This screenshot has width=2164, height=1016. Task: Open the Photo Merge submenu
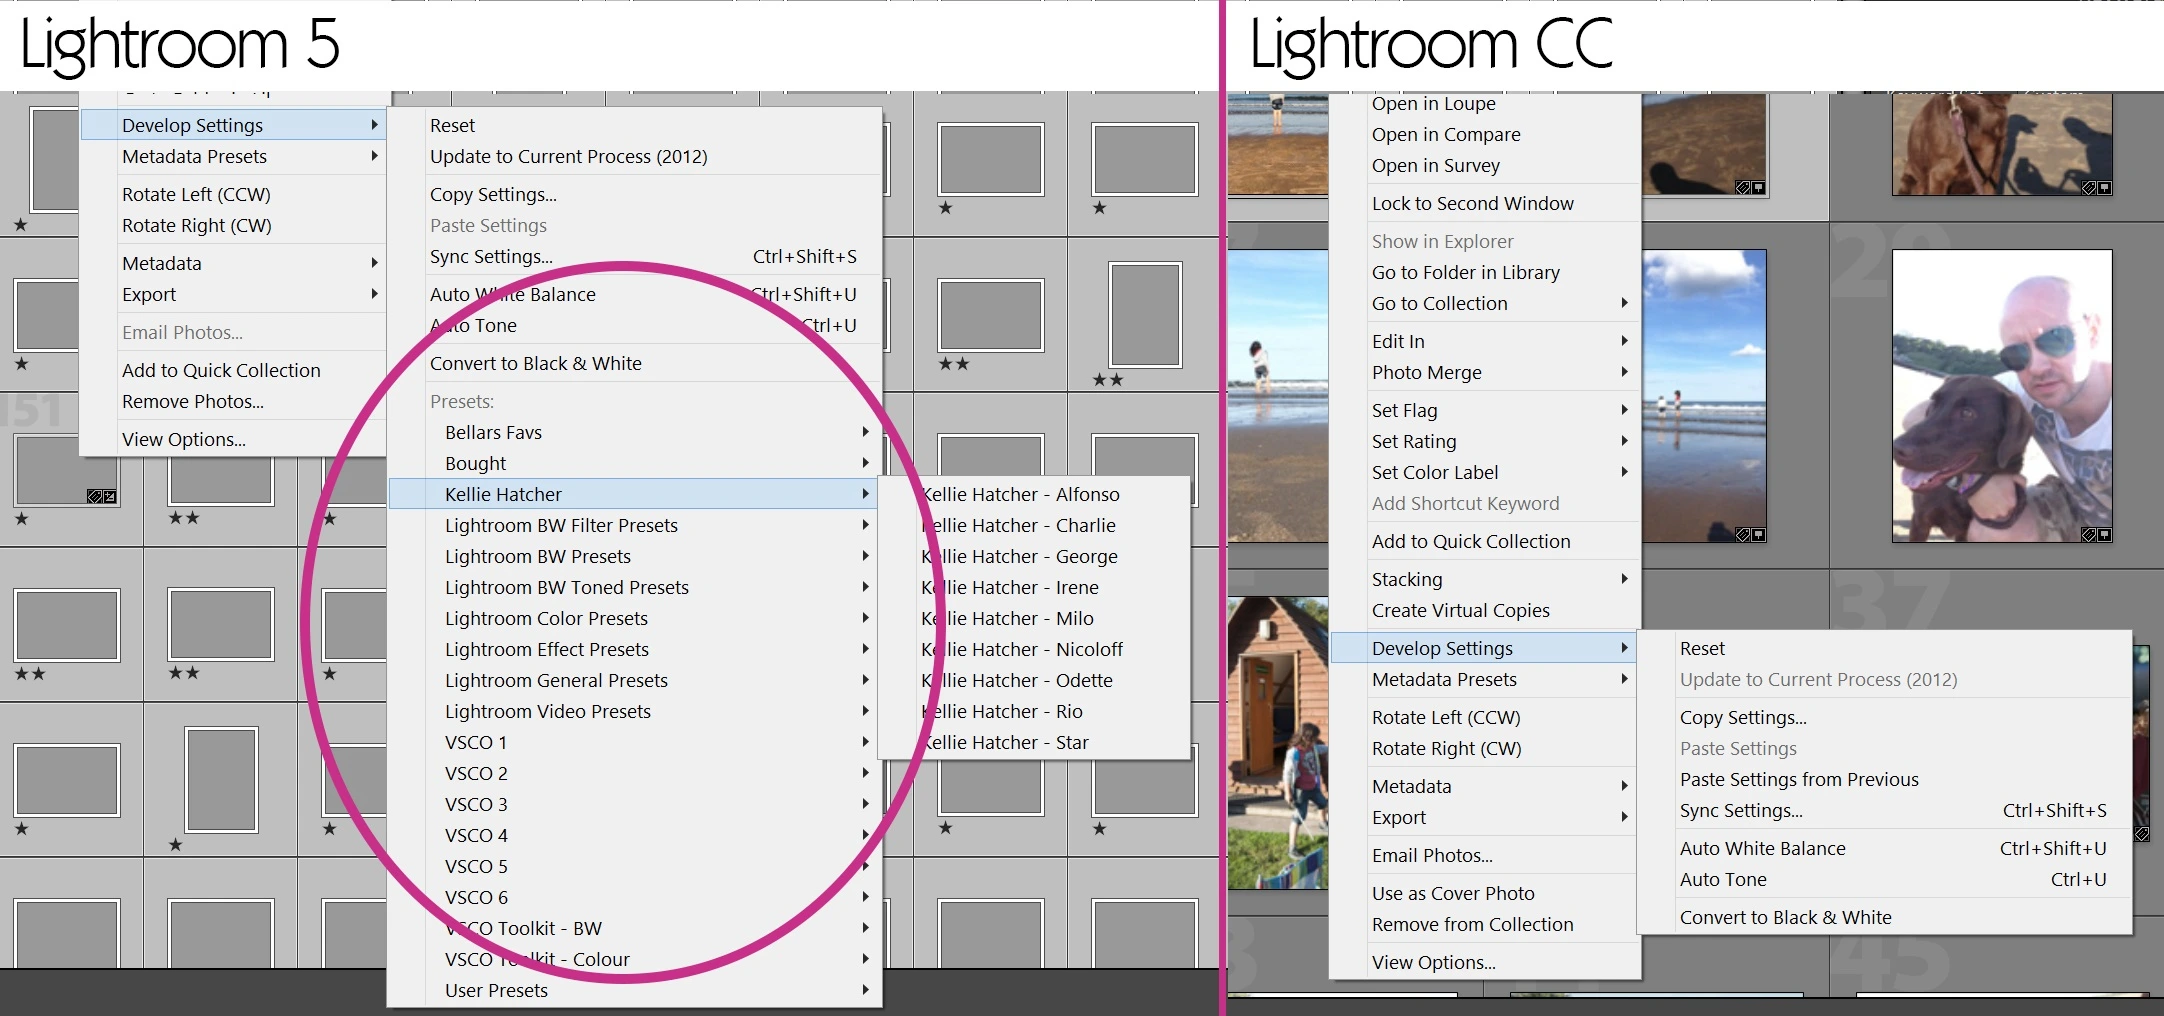(1485, 372)
